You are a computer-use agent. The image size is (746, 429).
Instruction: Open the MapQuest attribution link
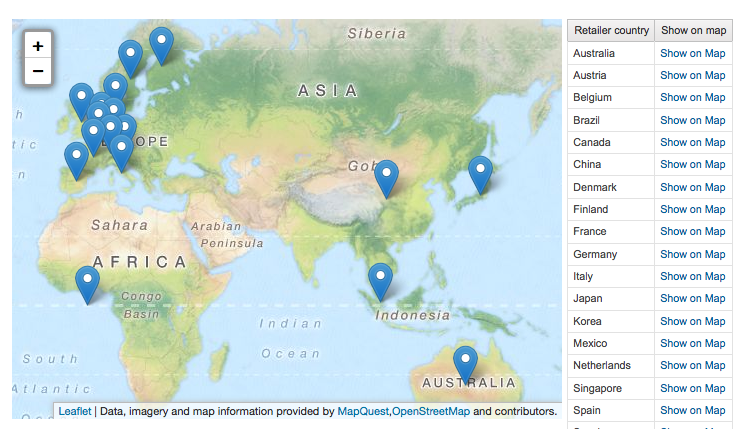(x=363, y=411)
